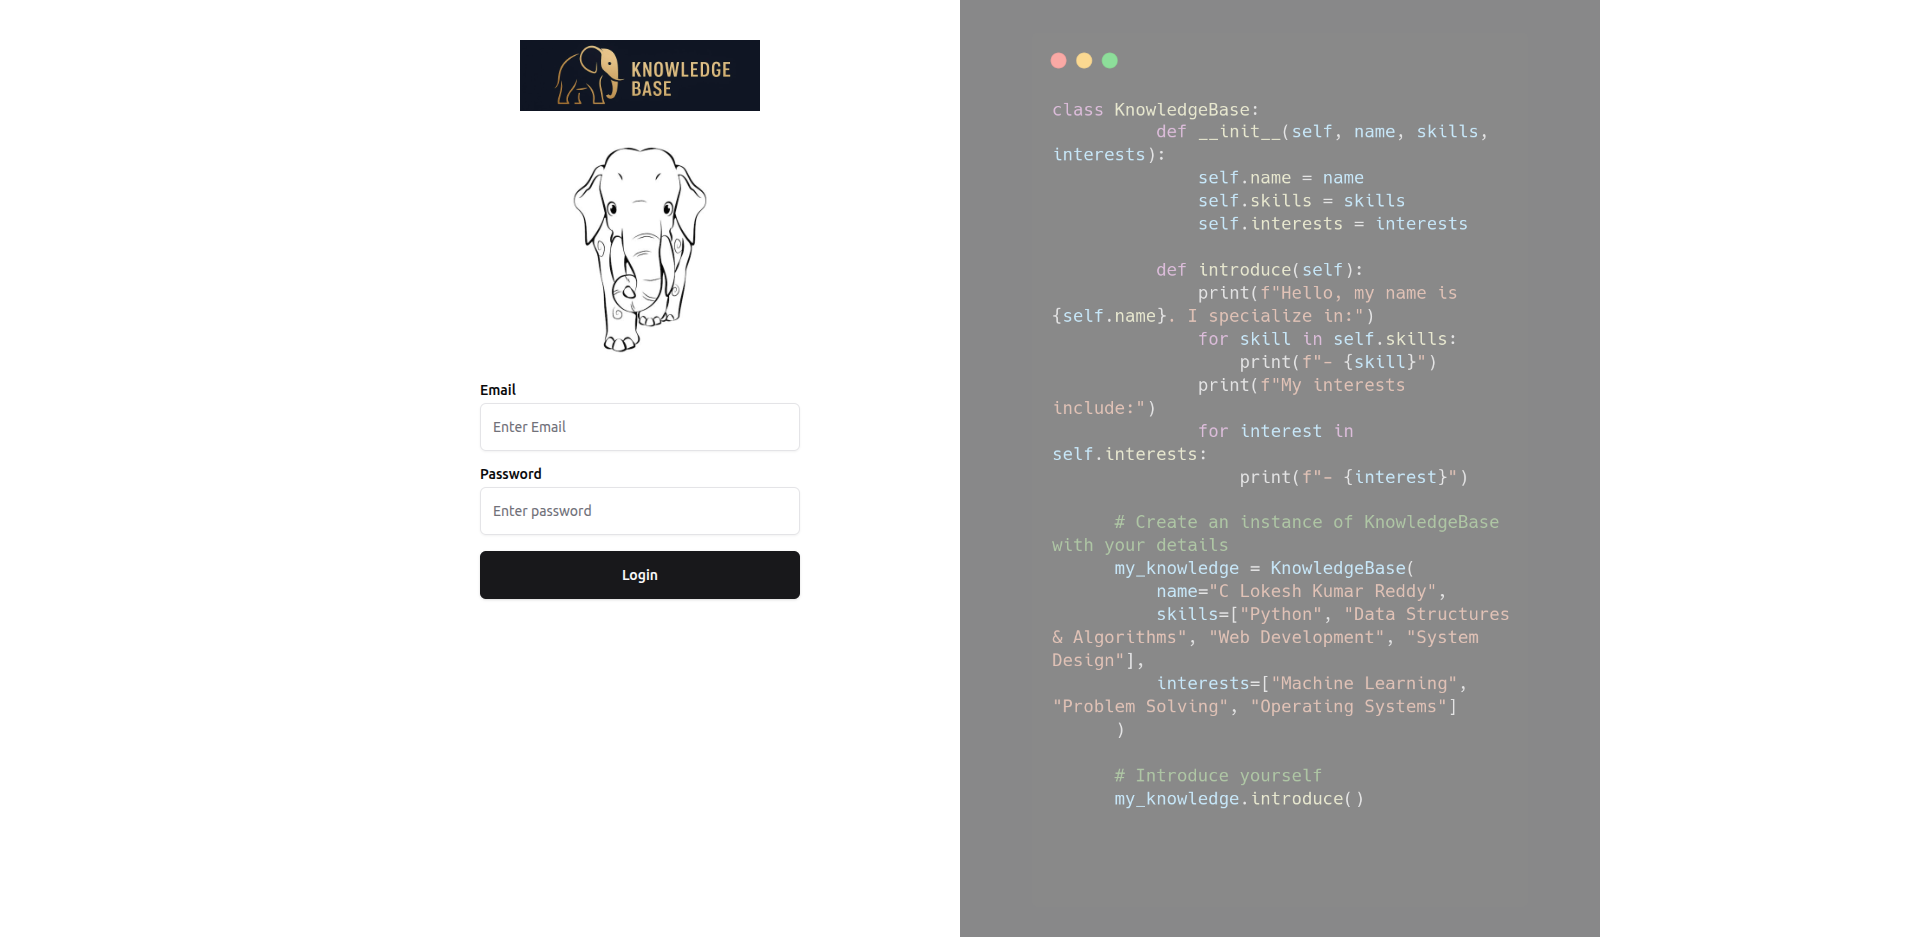This screenshot has width=1920, height=937.
Task: Click the "Machine Learning" string in code
Action: coord(1364,684)
